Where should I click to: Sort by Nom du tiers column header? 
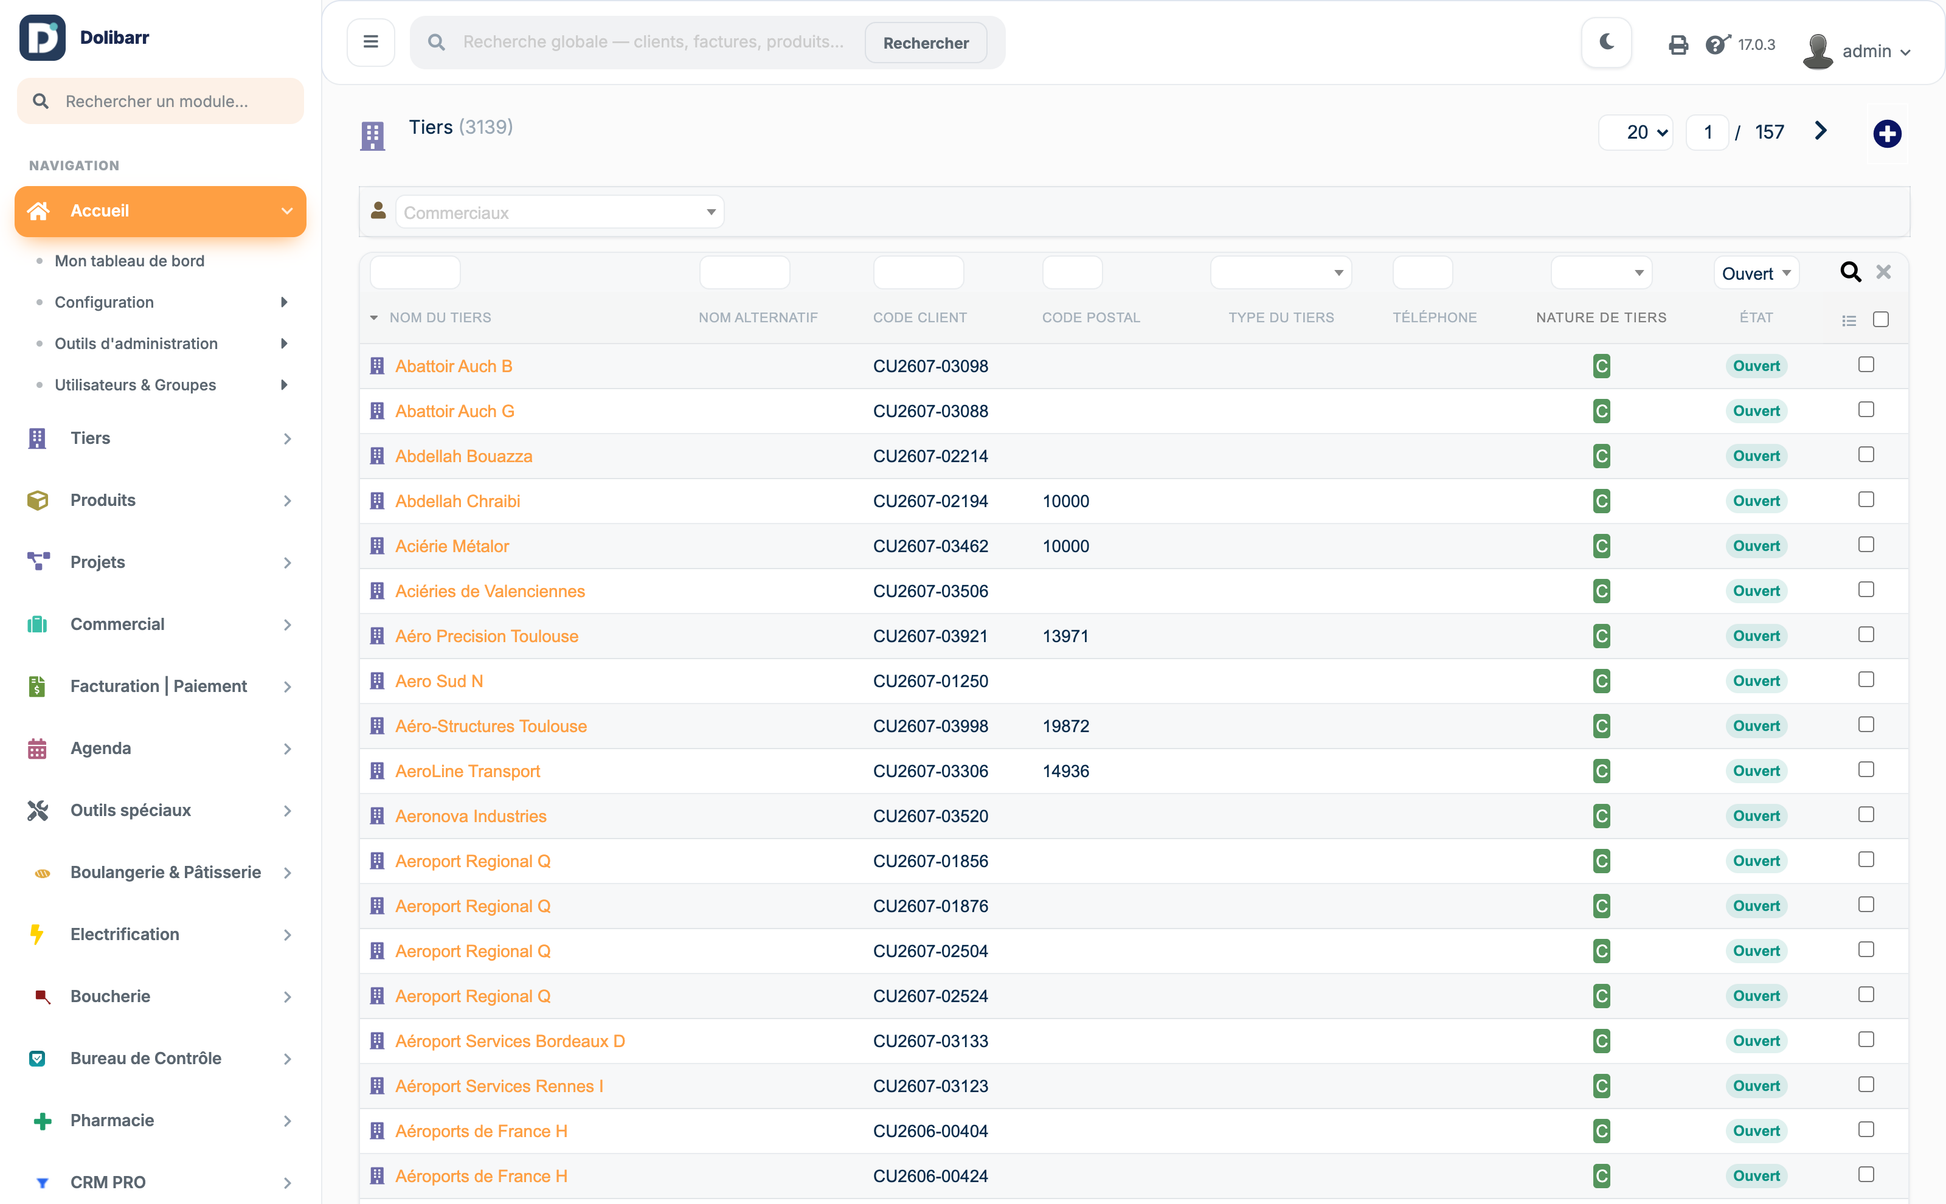pos(440,317)
